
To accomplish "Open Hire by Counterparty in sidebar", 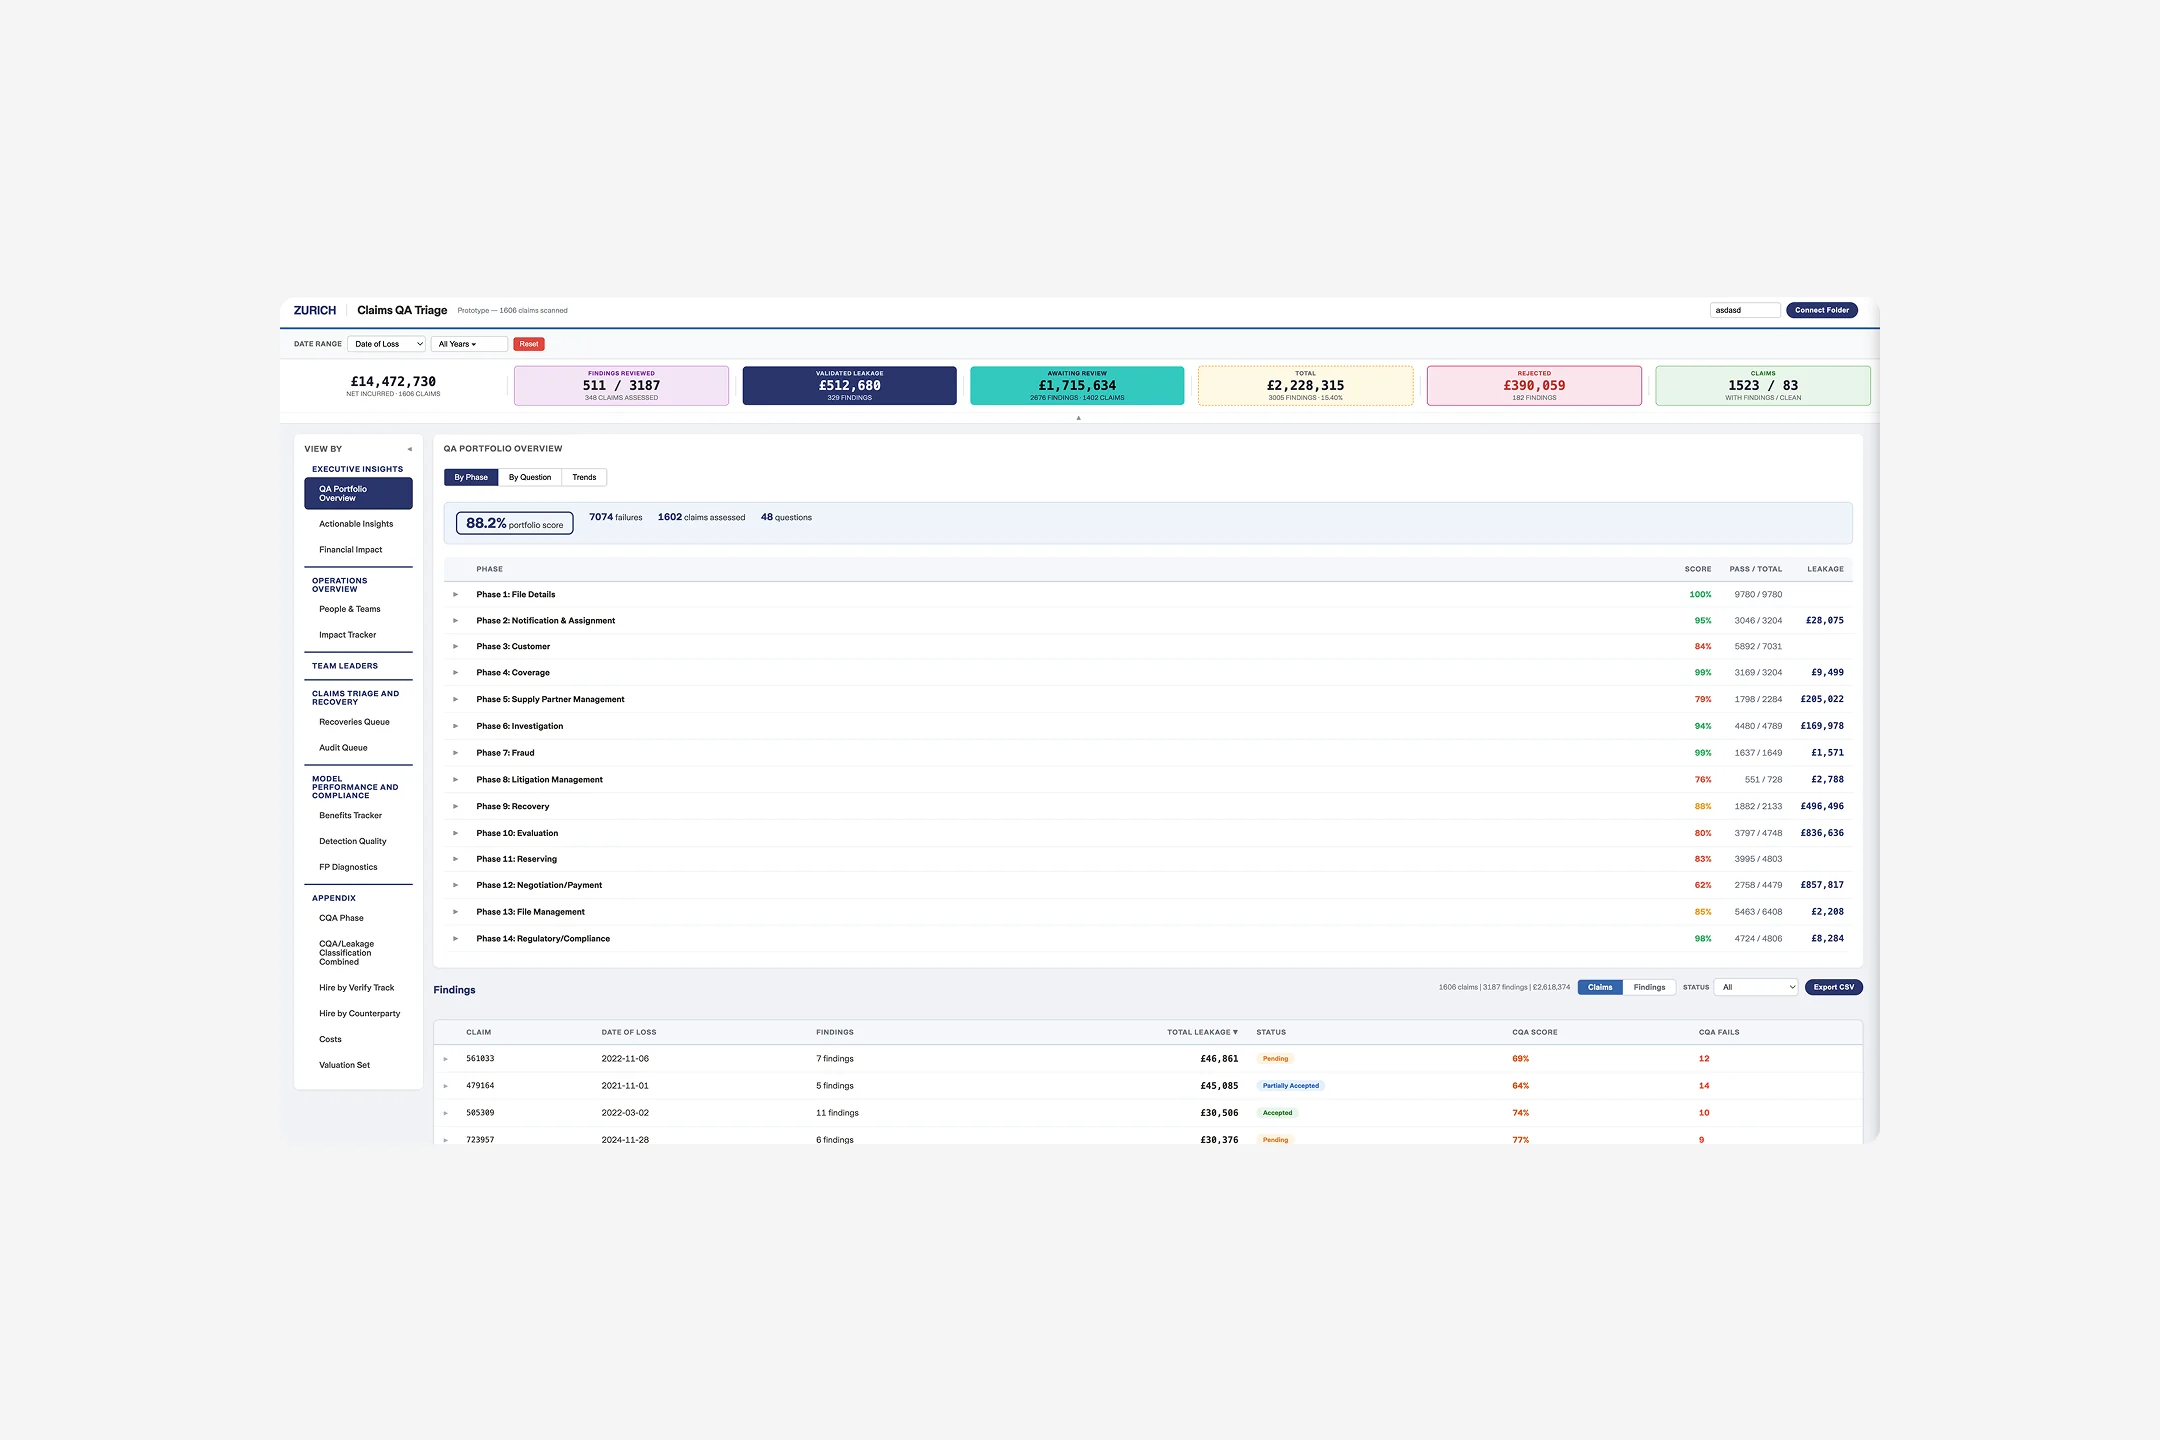I will [x=360, y=1013].
